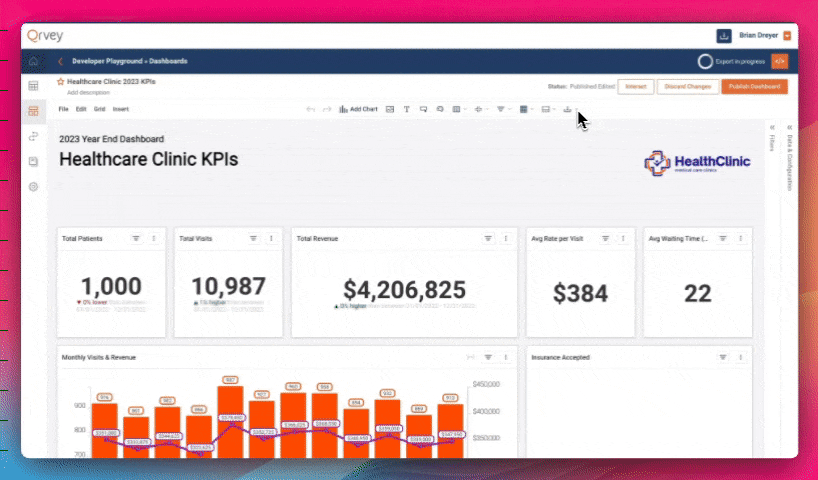Select the text (T) tool icon
Image resolution: width=818 pixels, height=480 pixels.
pyautogui.click(x=407, y=108)
